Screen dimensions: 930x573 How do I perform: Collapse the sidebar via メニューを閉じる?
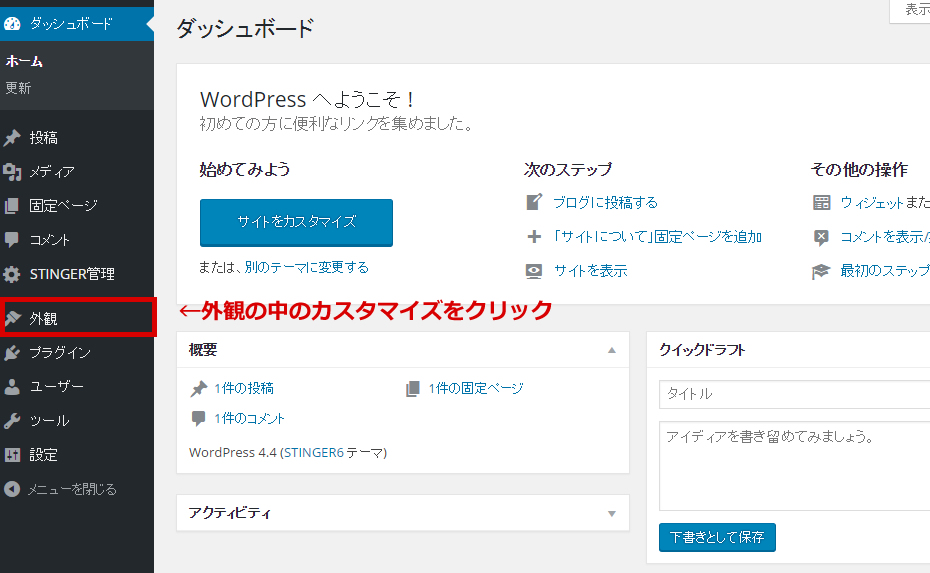60,489
